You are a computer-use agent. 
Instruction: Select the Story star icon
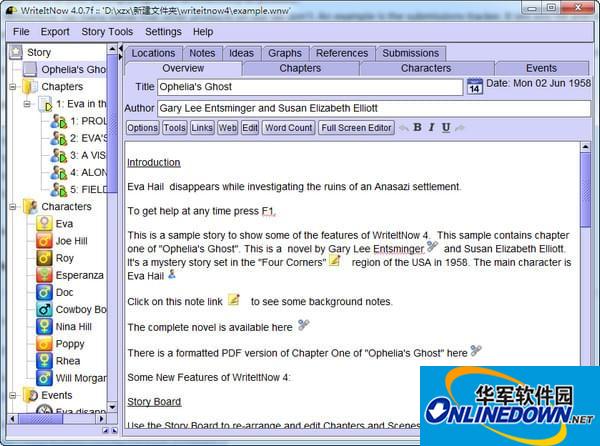click(16, 52)
